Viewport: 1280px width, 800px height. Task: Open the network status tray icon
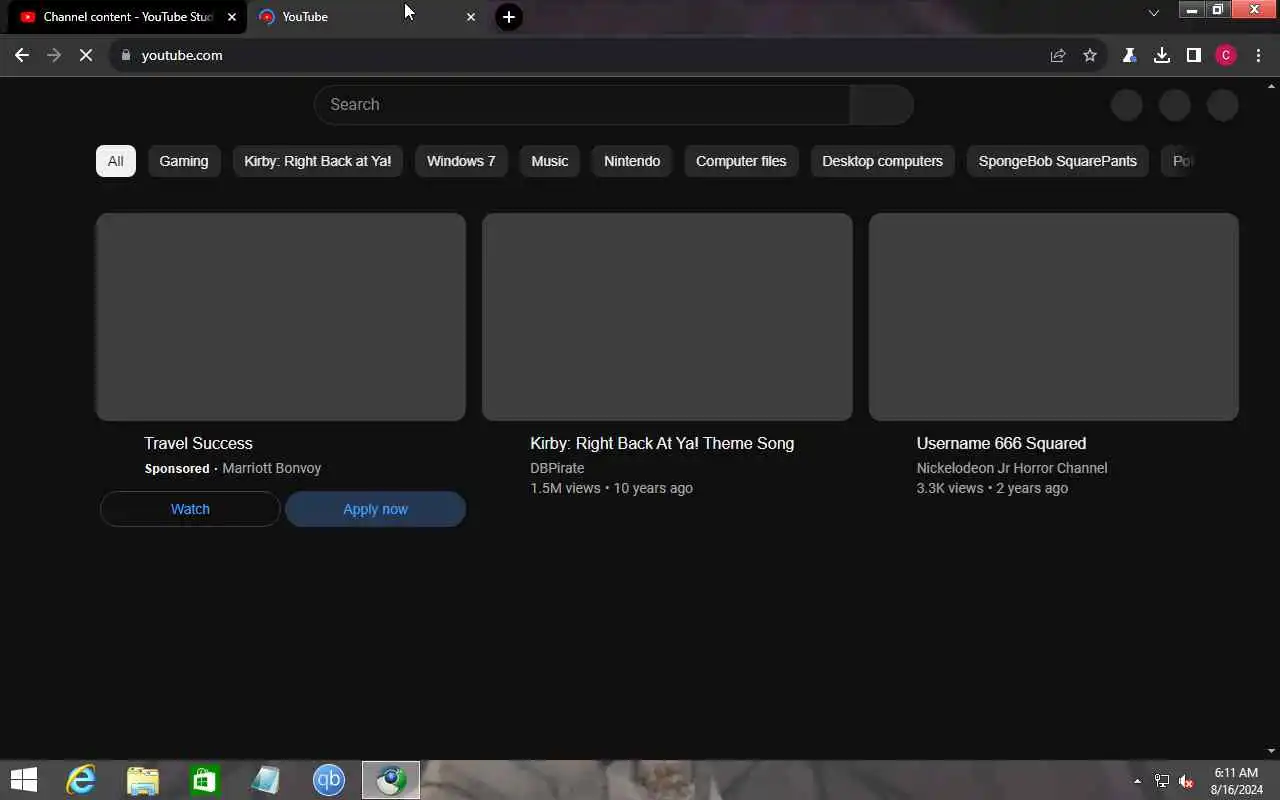[1162, 781]
